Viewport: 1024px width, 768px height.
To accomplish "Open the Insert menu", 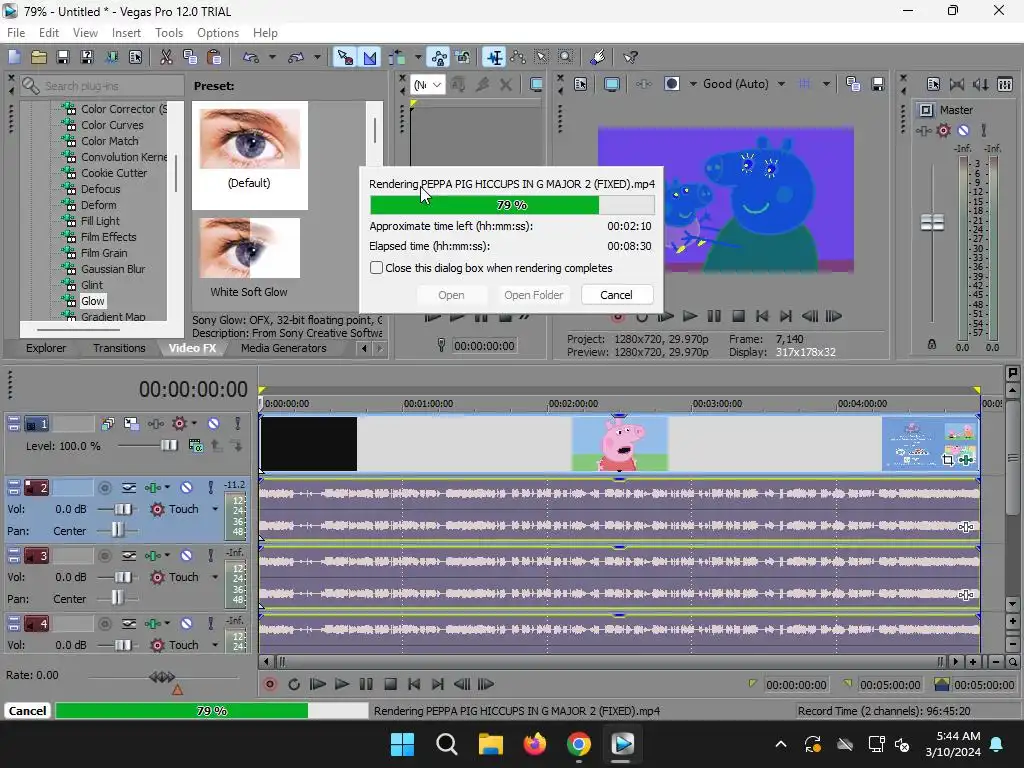I will click(x=126, y=33).
